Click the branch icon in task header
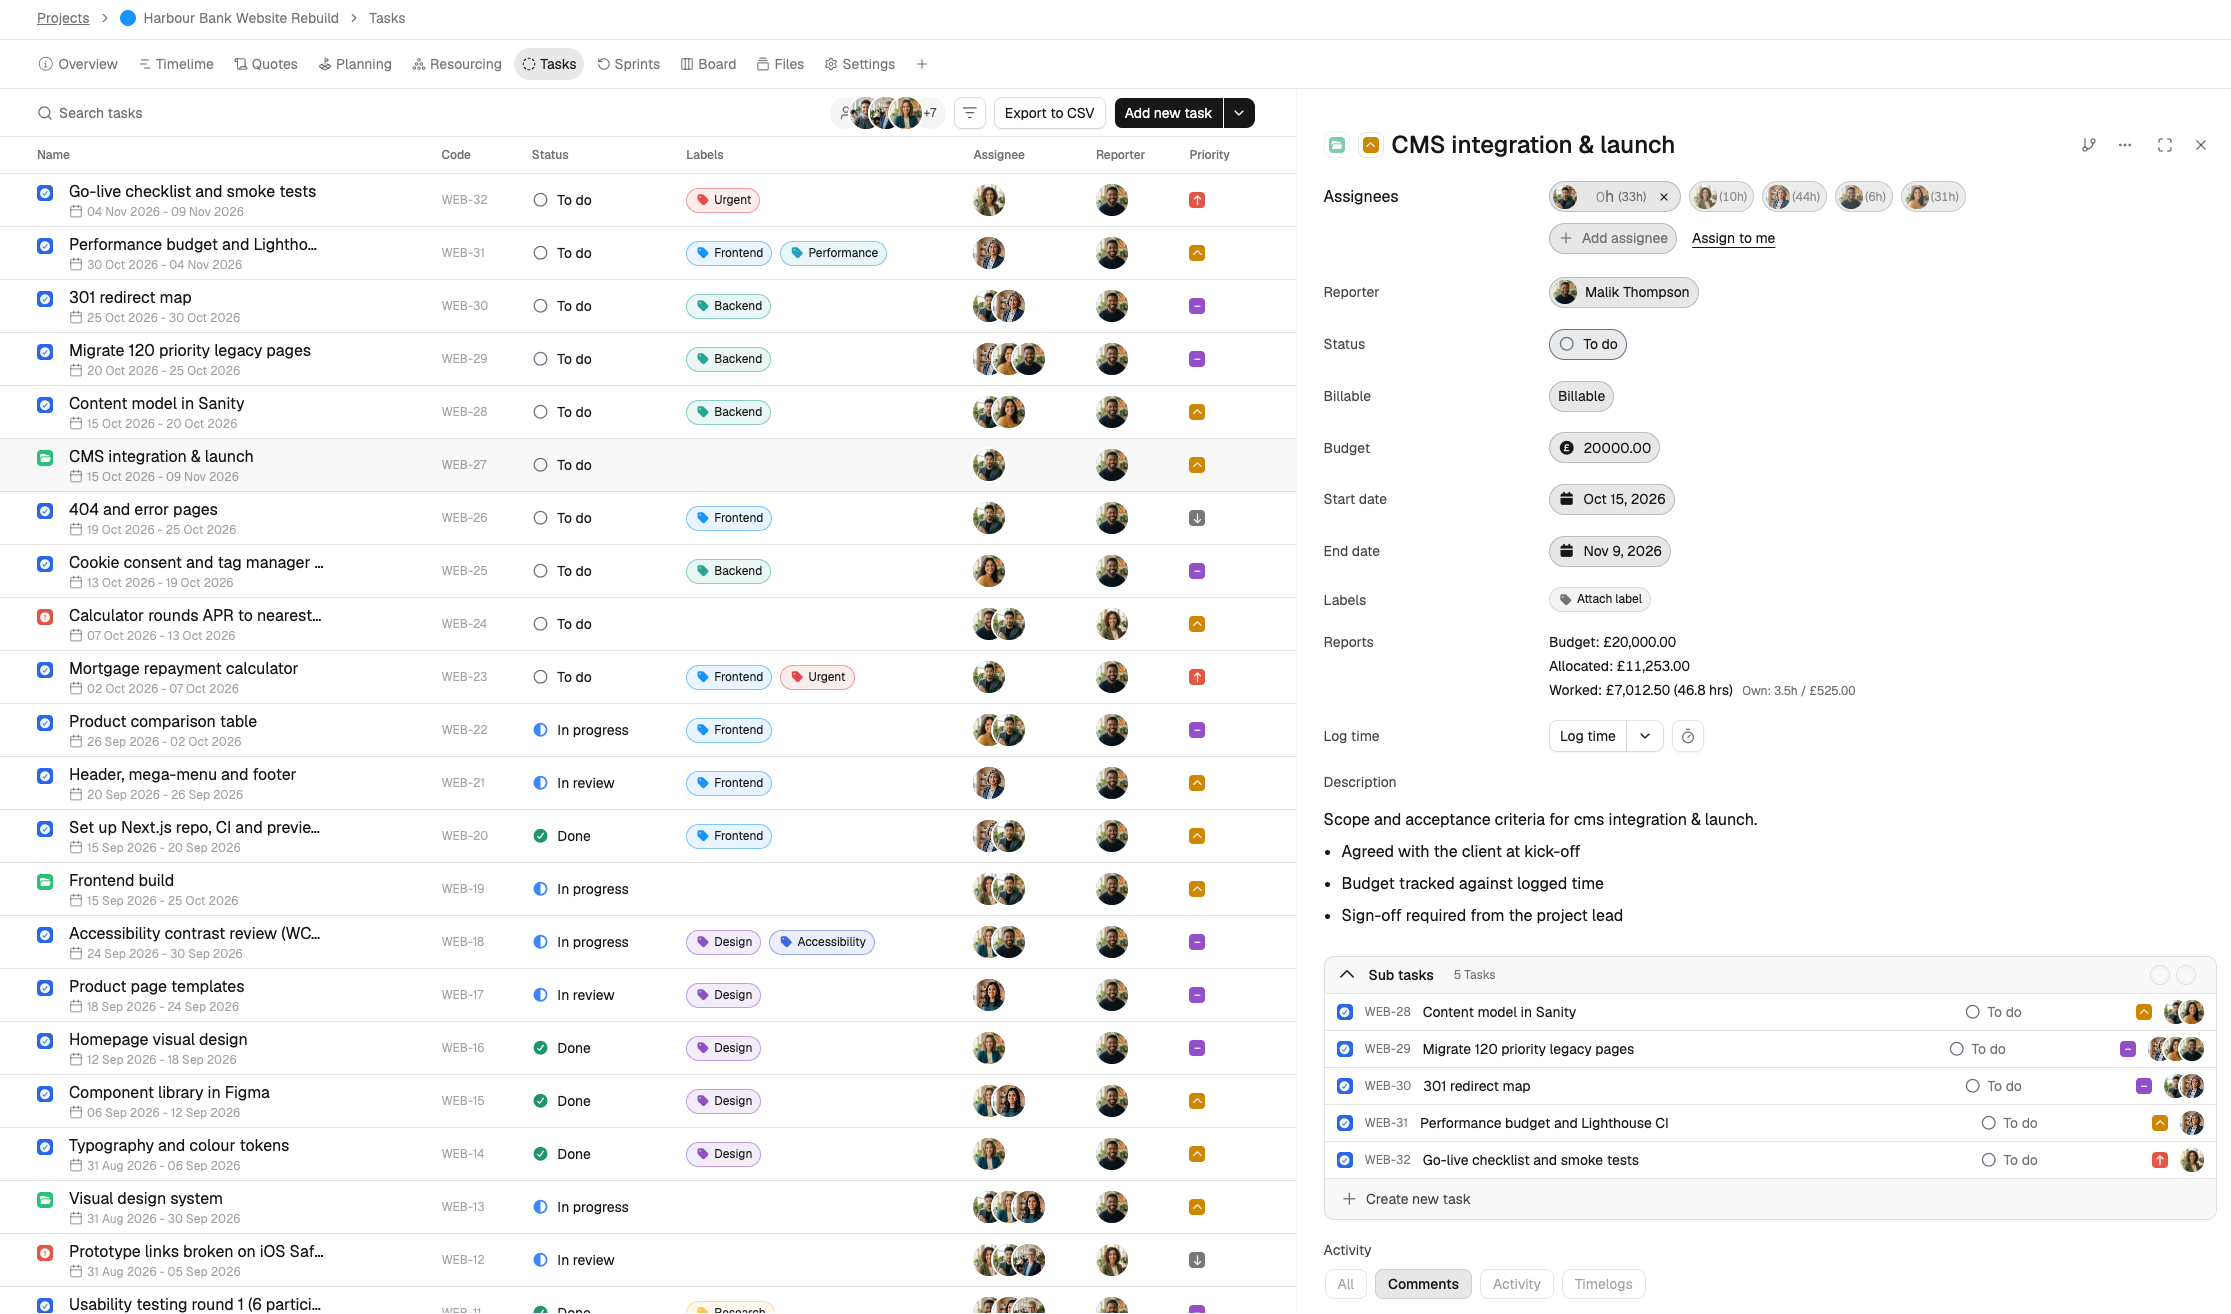 [2088, 145]
